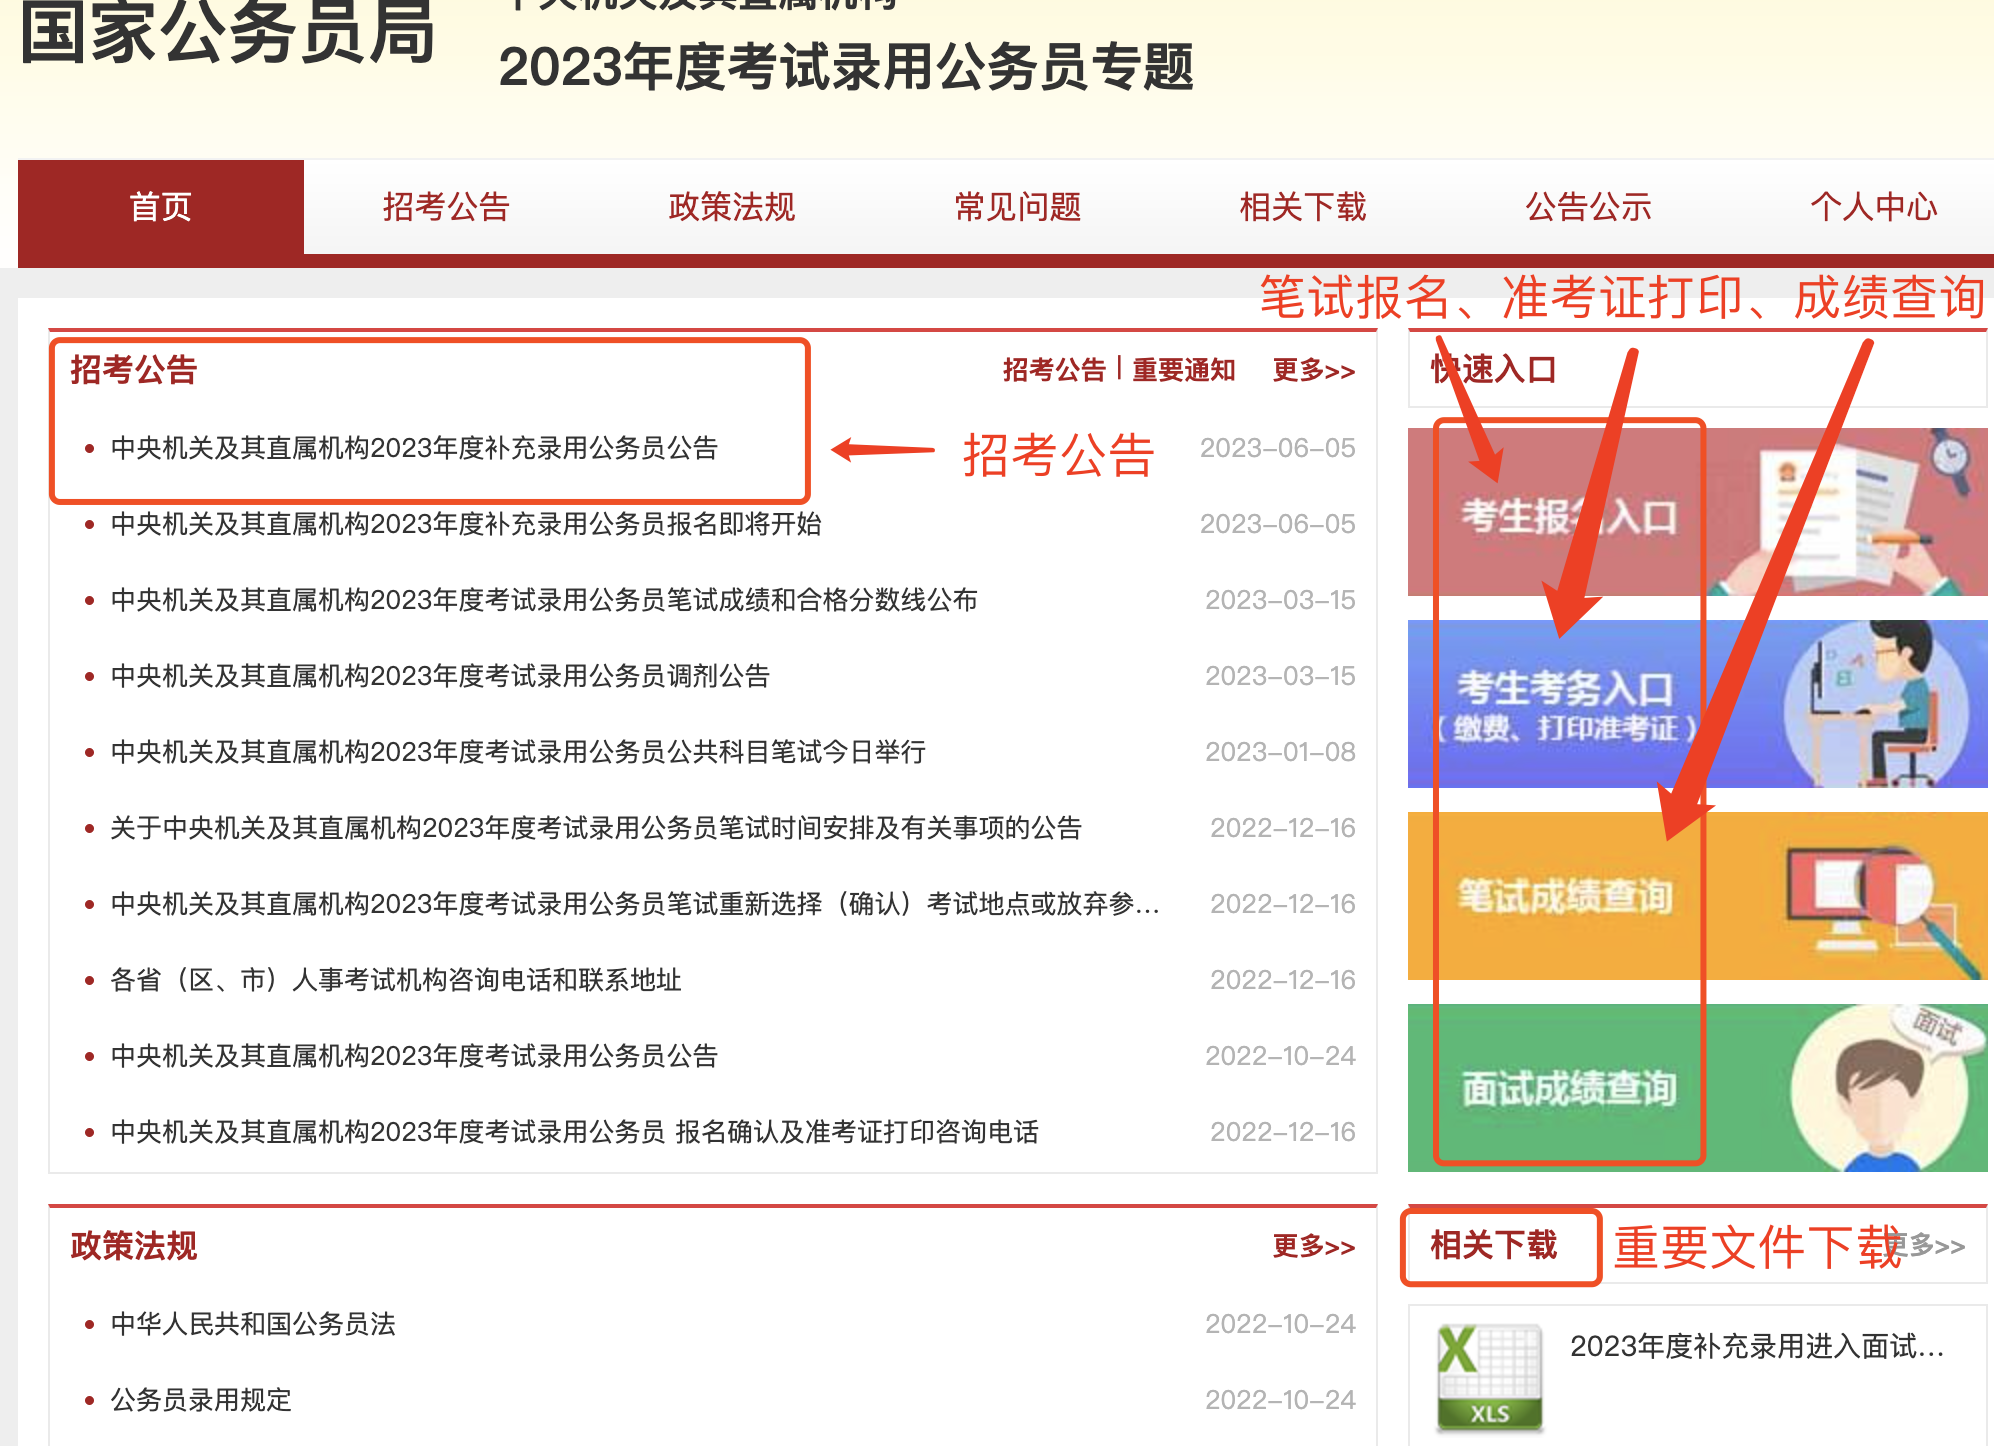Open 中央机关及其直属机构2023年度补充录用公务员公告
Image resolution: width=1994 pixels, height=1446 pixels.
(x=414, y=448)
